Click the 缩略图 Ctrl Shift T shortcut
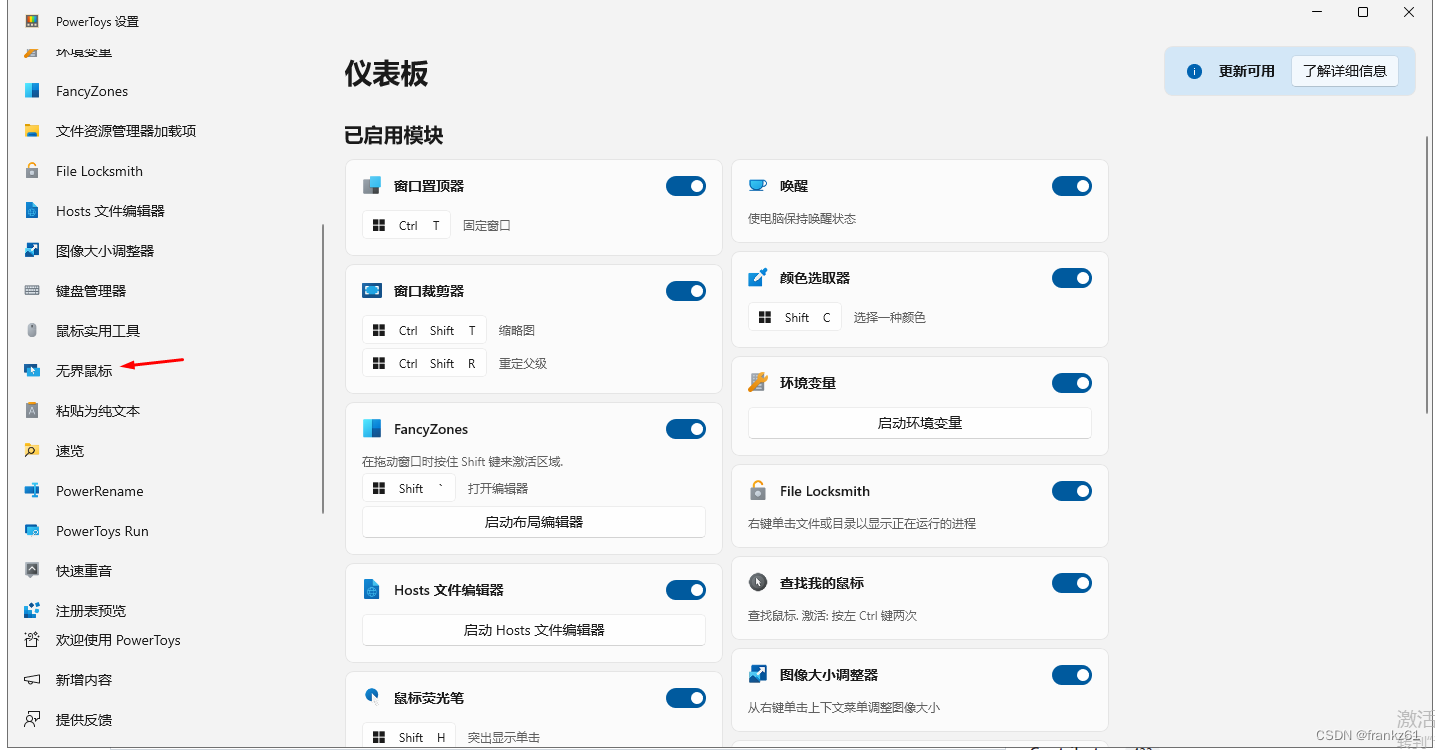The image size is (1435, 750). (424, 331)
